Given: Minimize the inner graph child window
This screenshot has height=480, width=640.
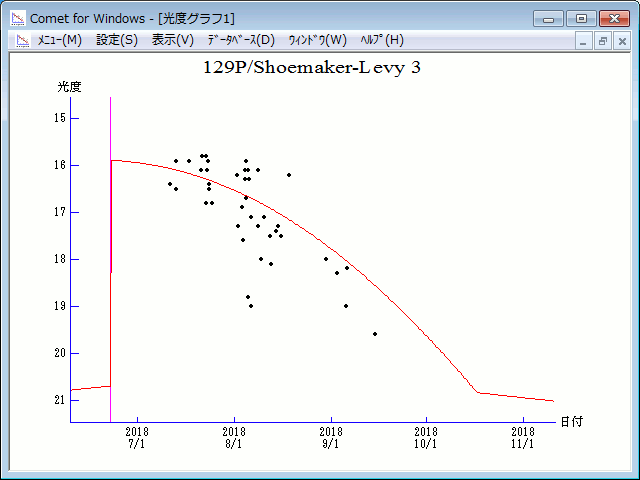Looking at the screenshot, I should pos(584,41).
